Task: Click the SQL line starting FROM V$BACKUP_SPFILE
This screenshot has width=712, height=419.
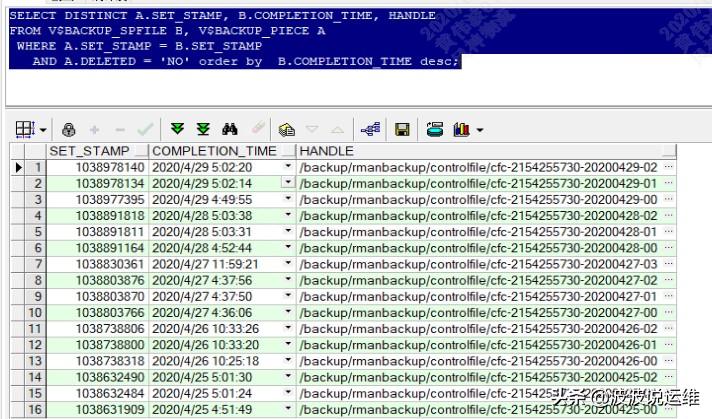Action: pyautogui.click(x=167, y=31)
